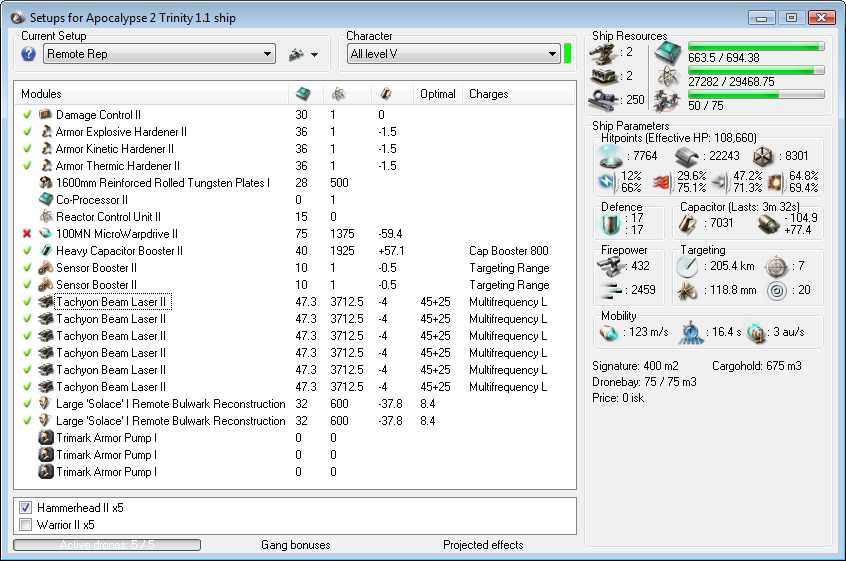Click the max velocity icon beside 123 m/s
Viewport: 846px width, 561px height.
pos(609,332)
